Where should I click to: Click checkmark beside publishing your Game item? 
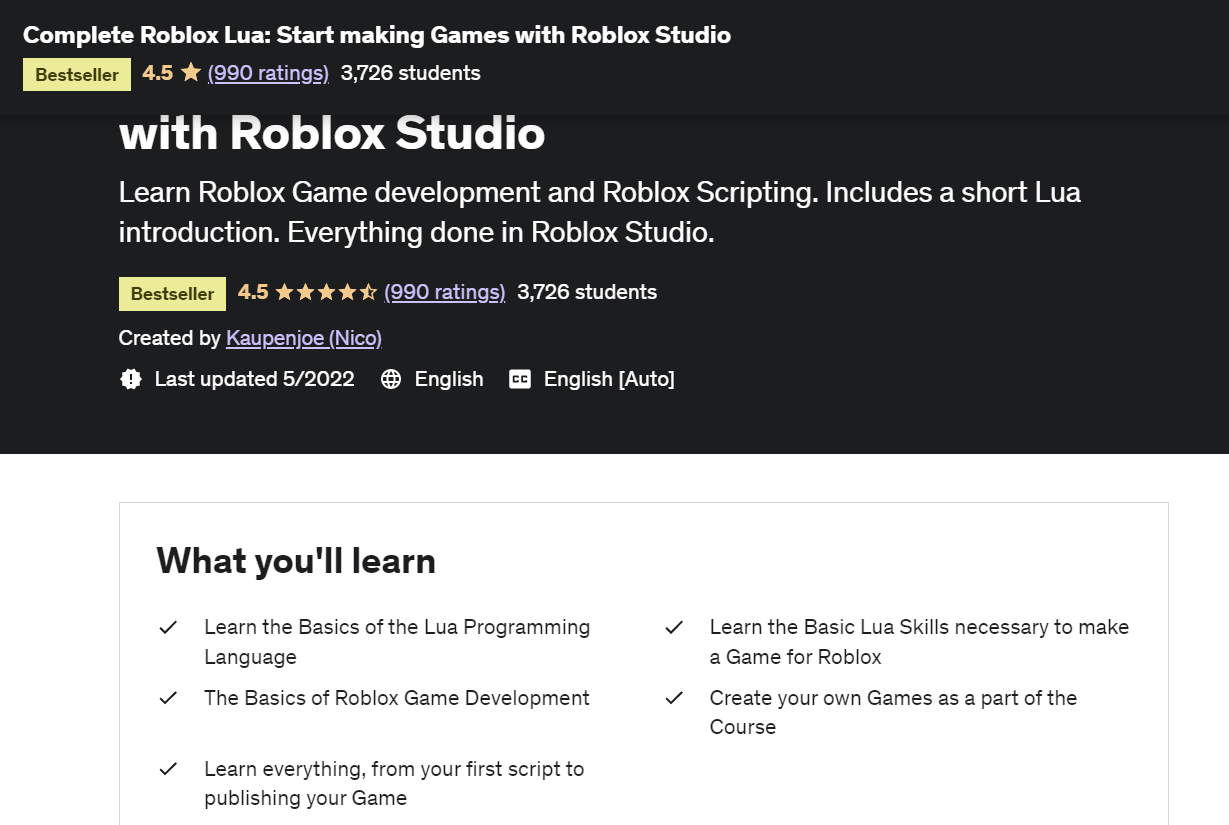tap(168, 769)
